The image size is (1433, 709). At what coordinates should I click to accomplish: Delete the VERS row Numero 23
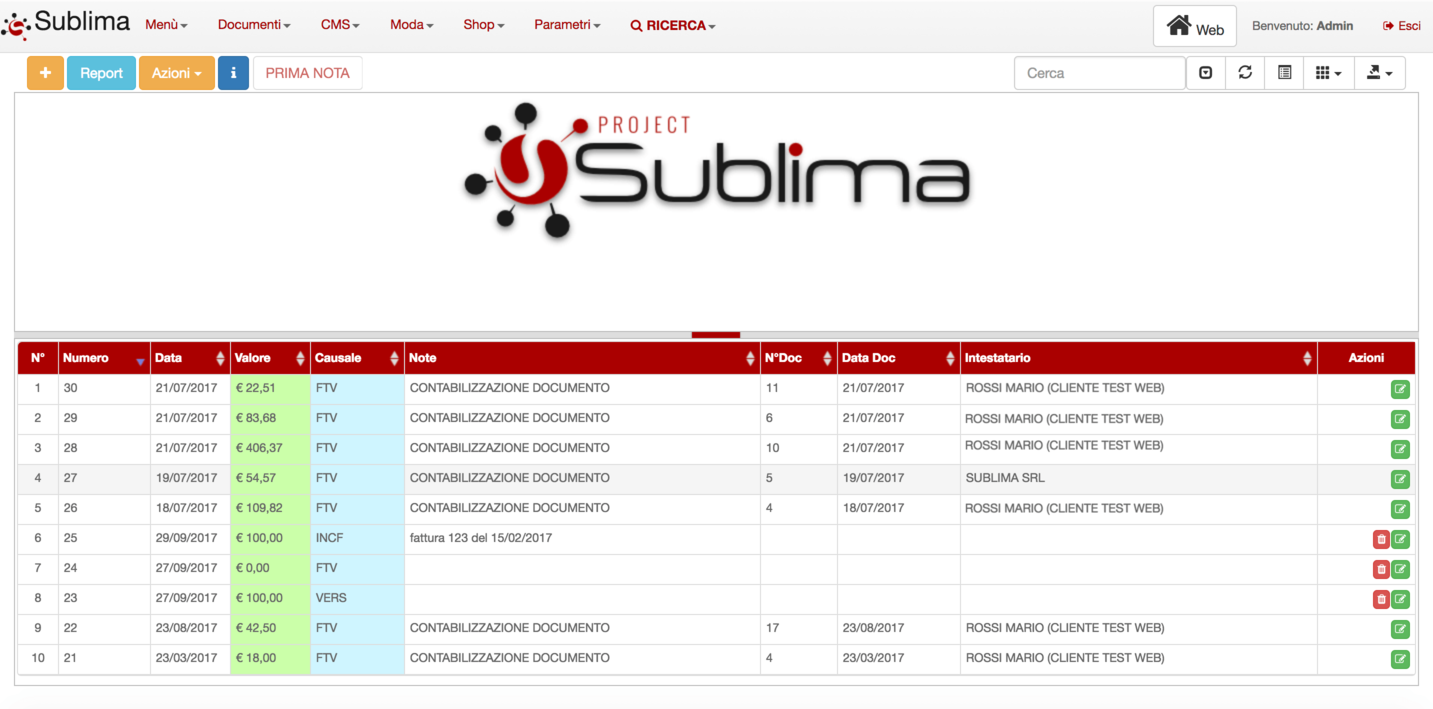[x=1381, y=599]
